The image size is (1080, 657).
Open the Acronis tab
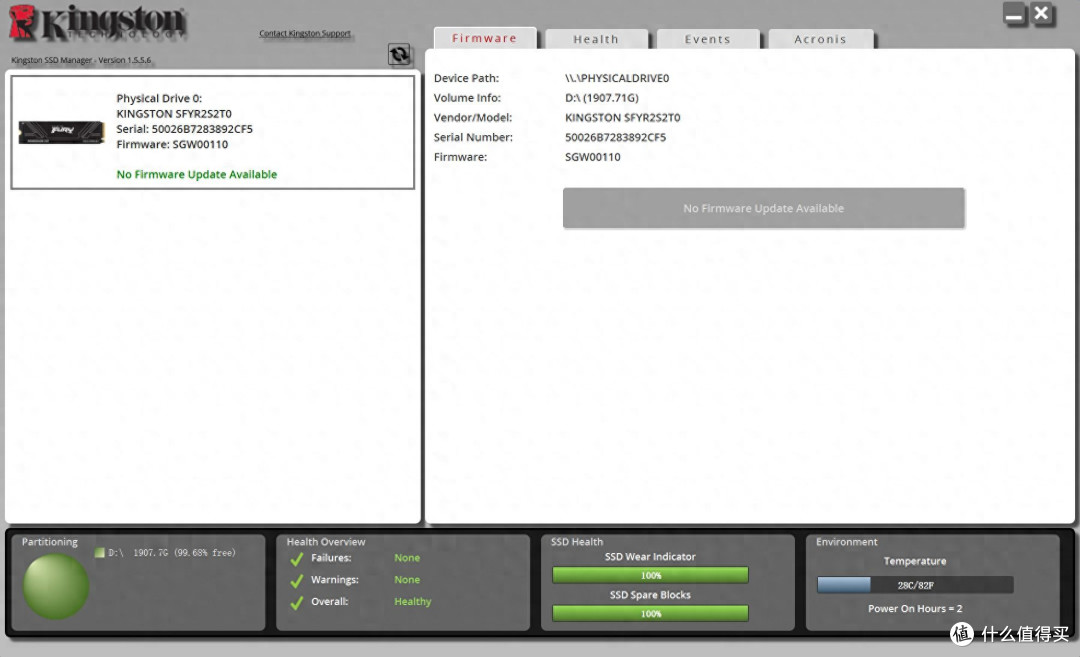point(820,39)
